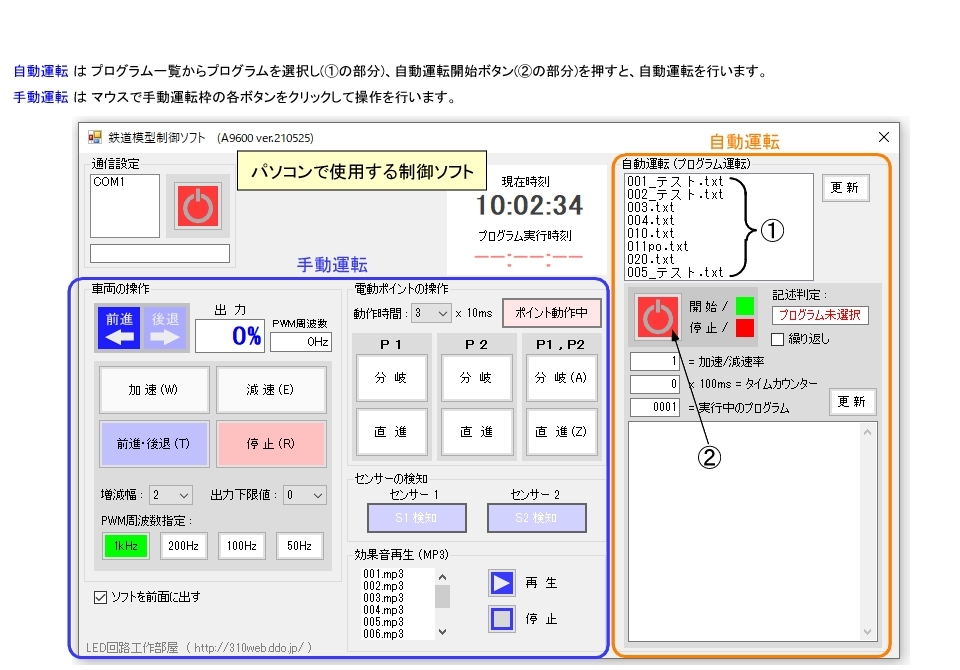Image resolution: width=960 pixels, height=670 pixels.
Task: Click P2 直進 button
Action: (x=476, y=432)
